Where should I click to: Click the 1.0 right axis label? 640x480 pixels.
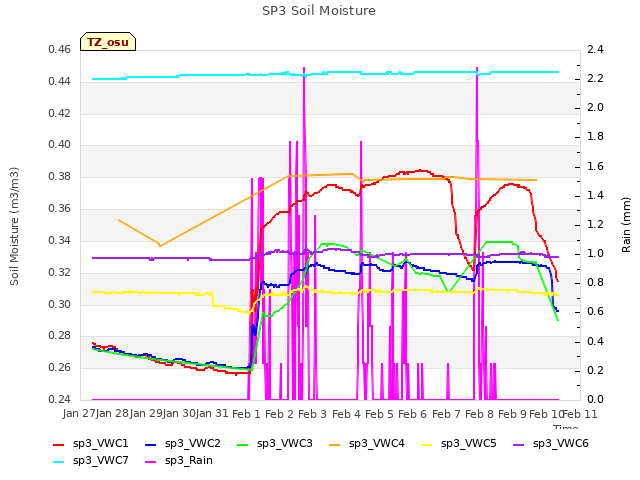[x=595, y=253]
